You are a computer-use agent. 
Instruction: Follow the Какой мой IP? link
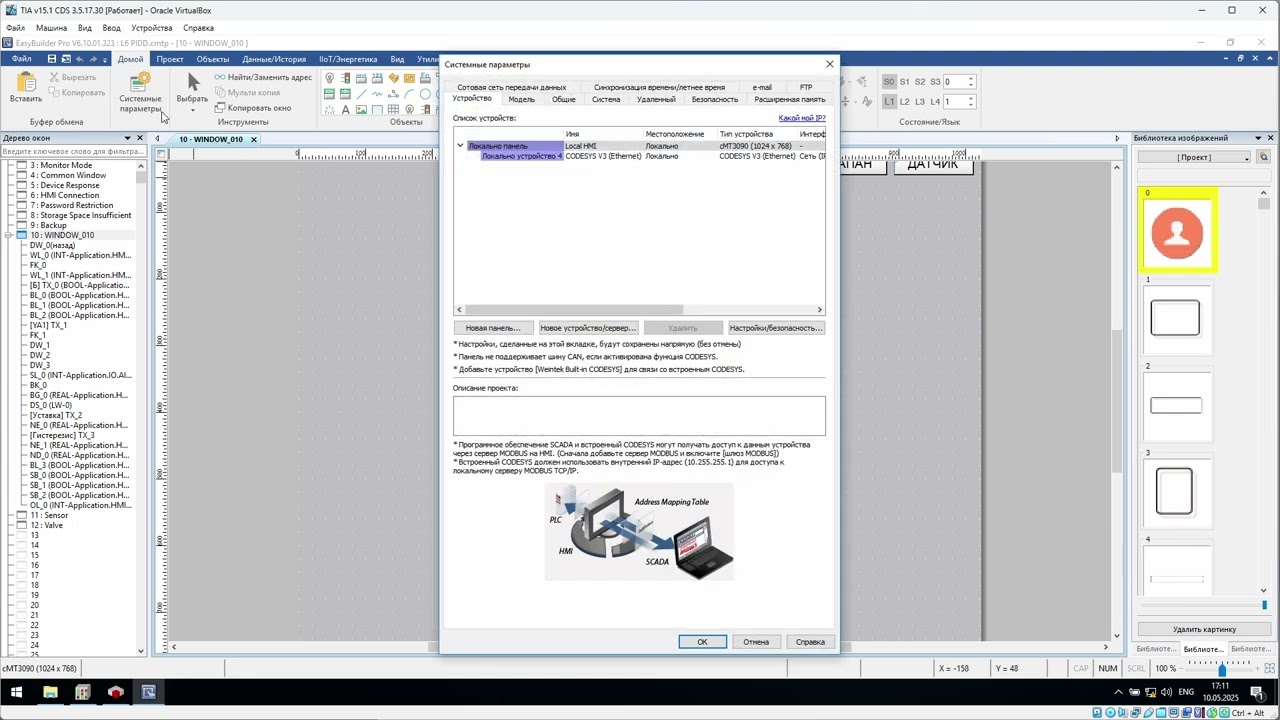pos(802,118)
